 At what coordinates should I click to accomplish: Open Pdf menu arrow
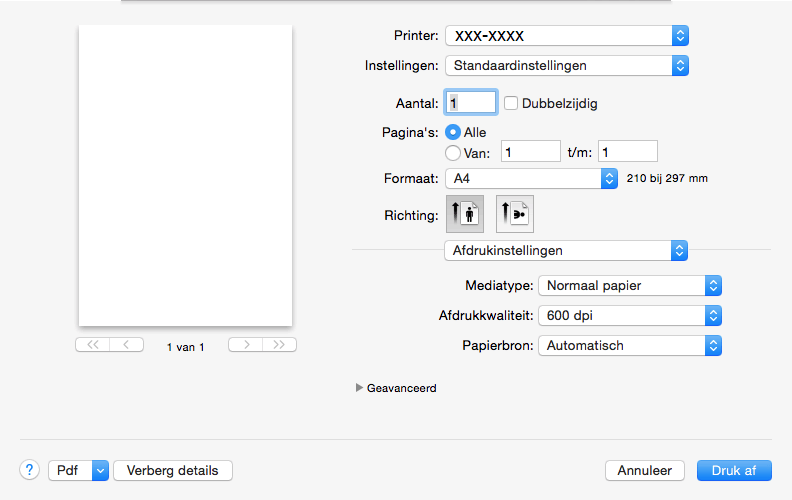tap(101, 470)
